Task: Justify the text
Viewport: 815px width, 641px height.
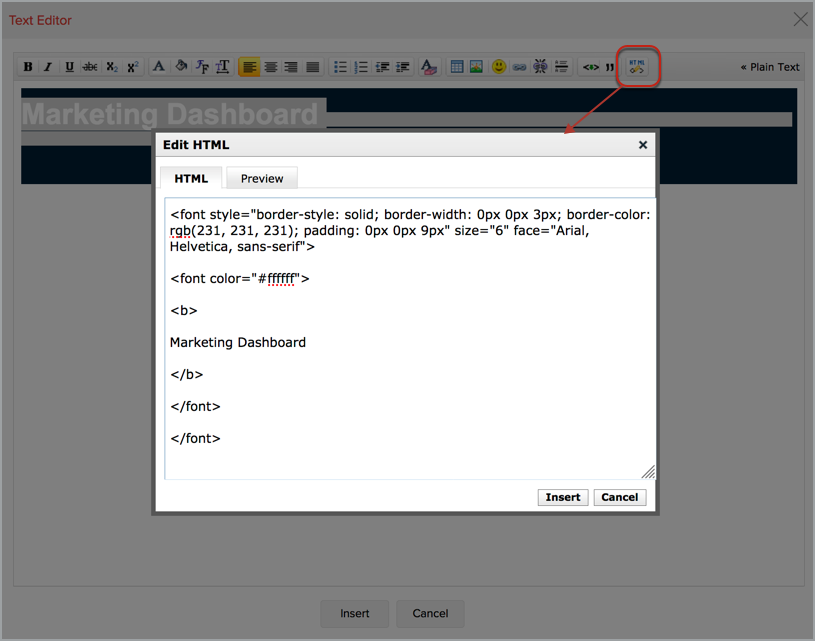Action: pyautogui.click(x=313, y=67)
